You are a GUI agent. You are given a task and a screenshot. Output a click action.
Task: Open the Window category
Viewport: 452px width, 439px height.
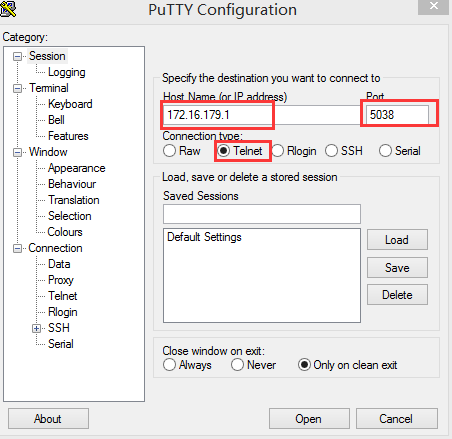48,152
